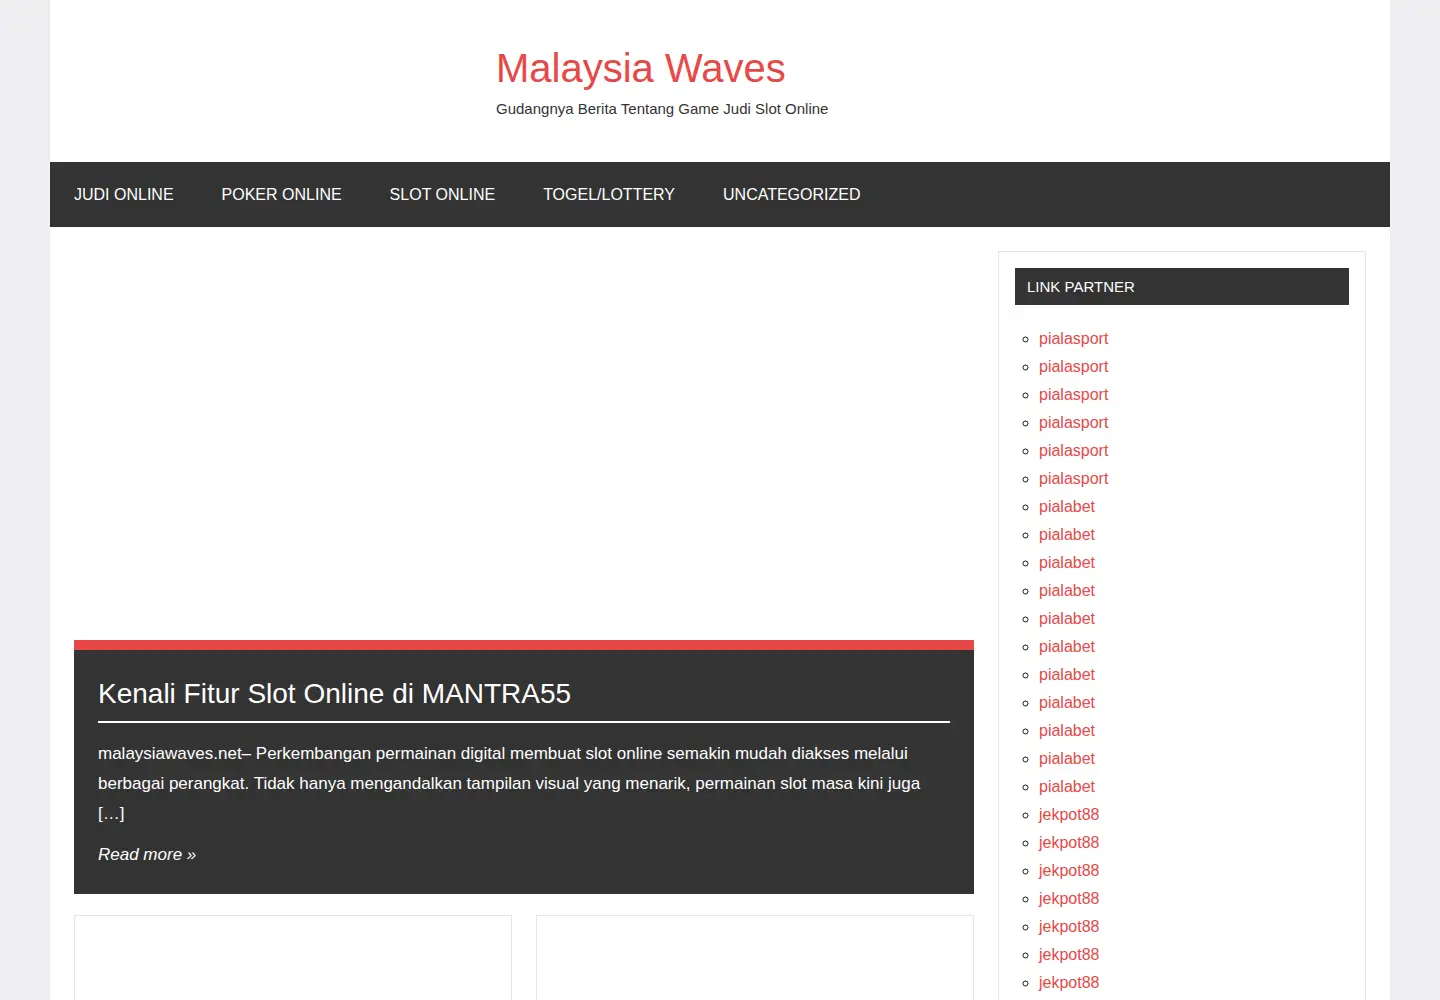This screenshot has width=1440, height=1000.
Task: Open the TOGEL/LOTTERY menu item
Action: coord(609,194)
